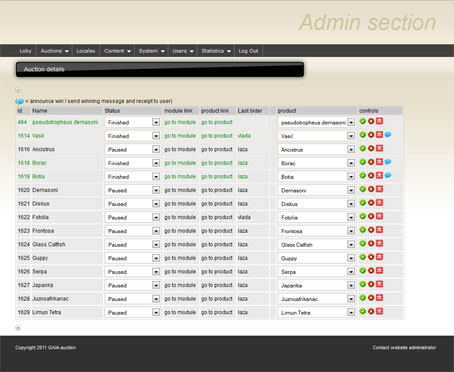Screen dimensions: 454x372
Task: Click green checkmark icon for Limun Tetra row
Action: 363,311
